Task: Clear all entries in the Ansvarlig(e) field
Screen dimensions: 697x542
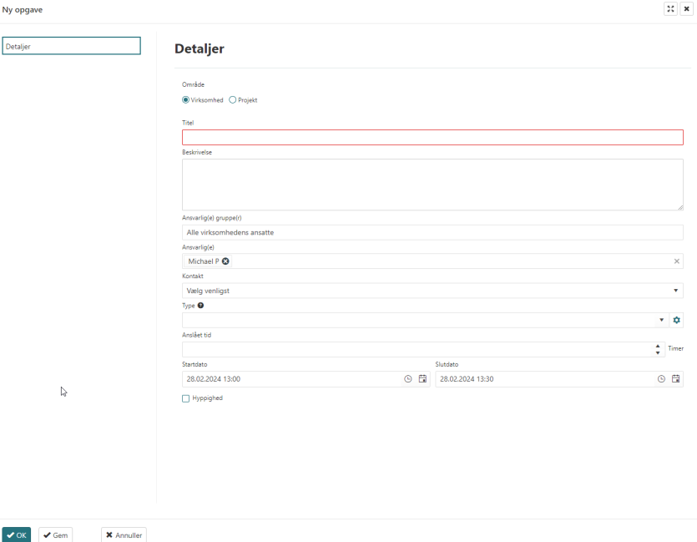Action: [677, 261]
